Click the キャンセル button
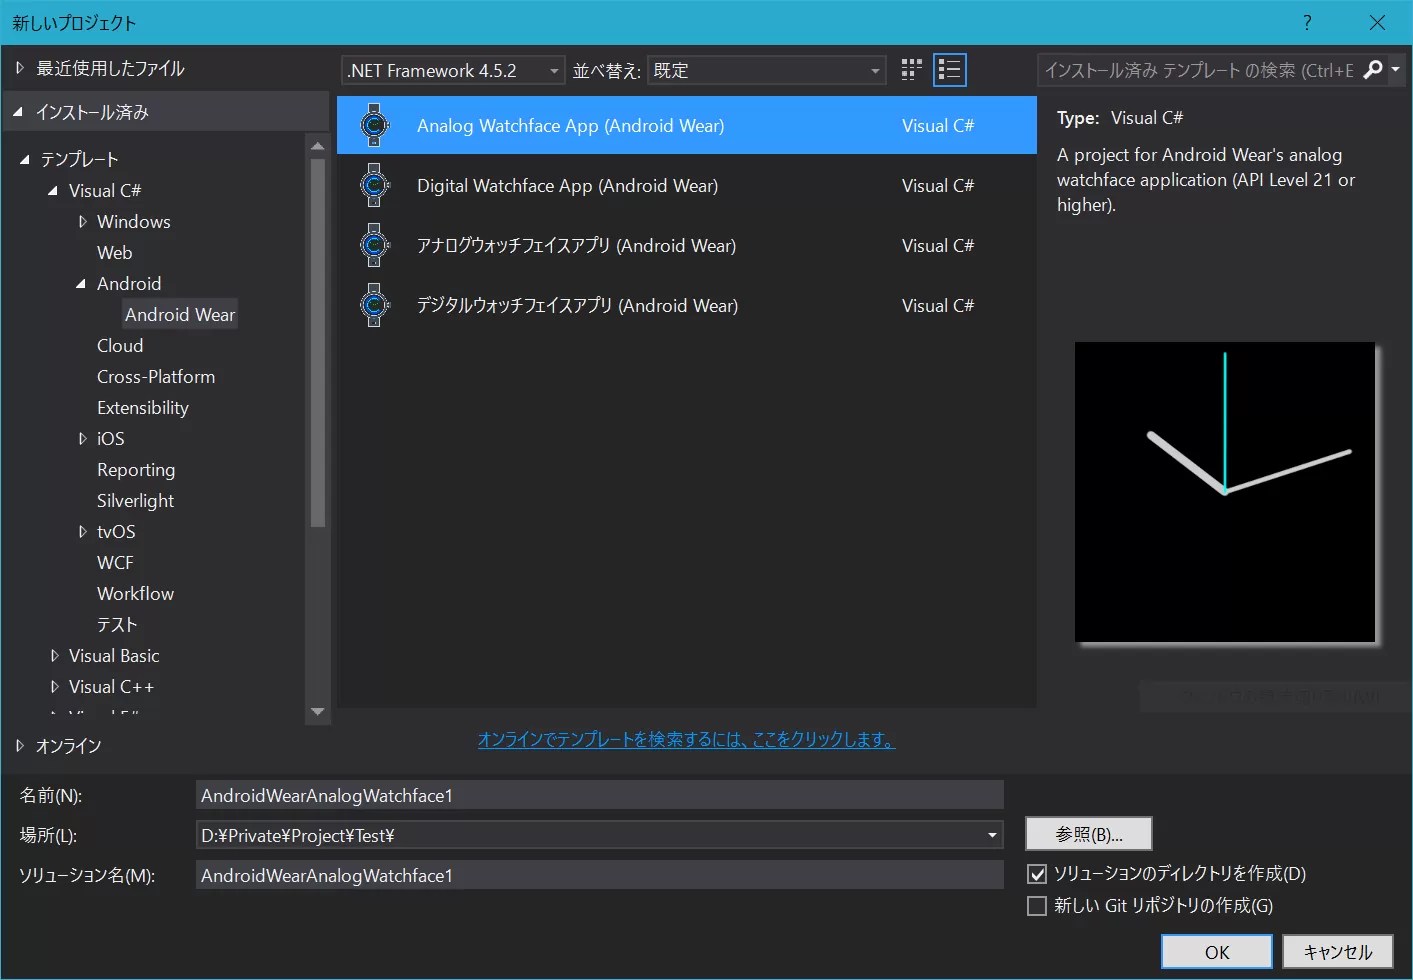 [x=1338, y=952]
